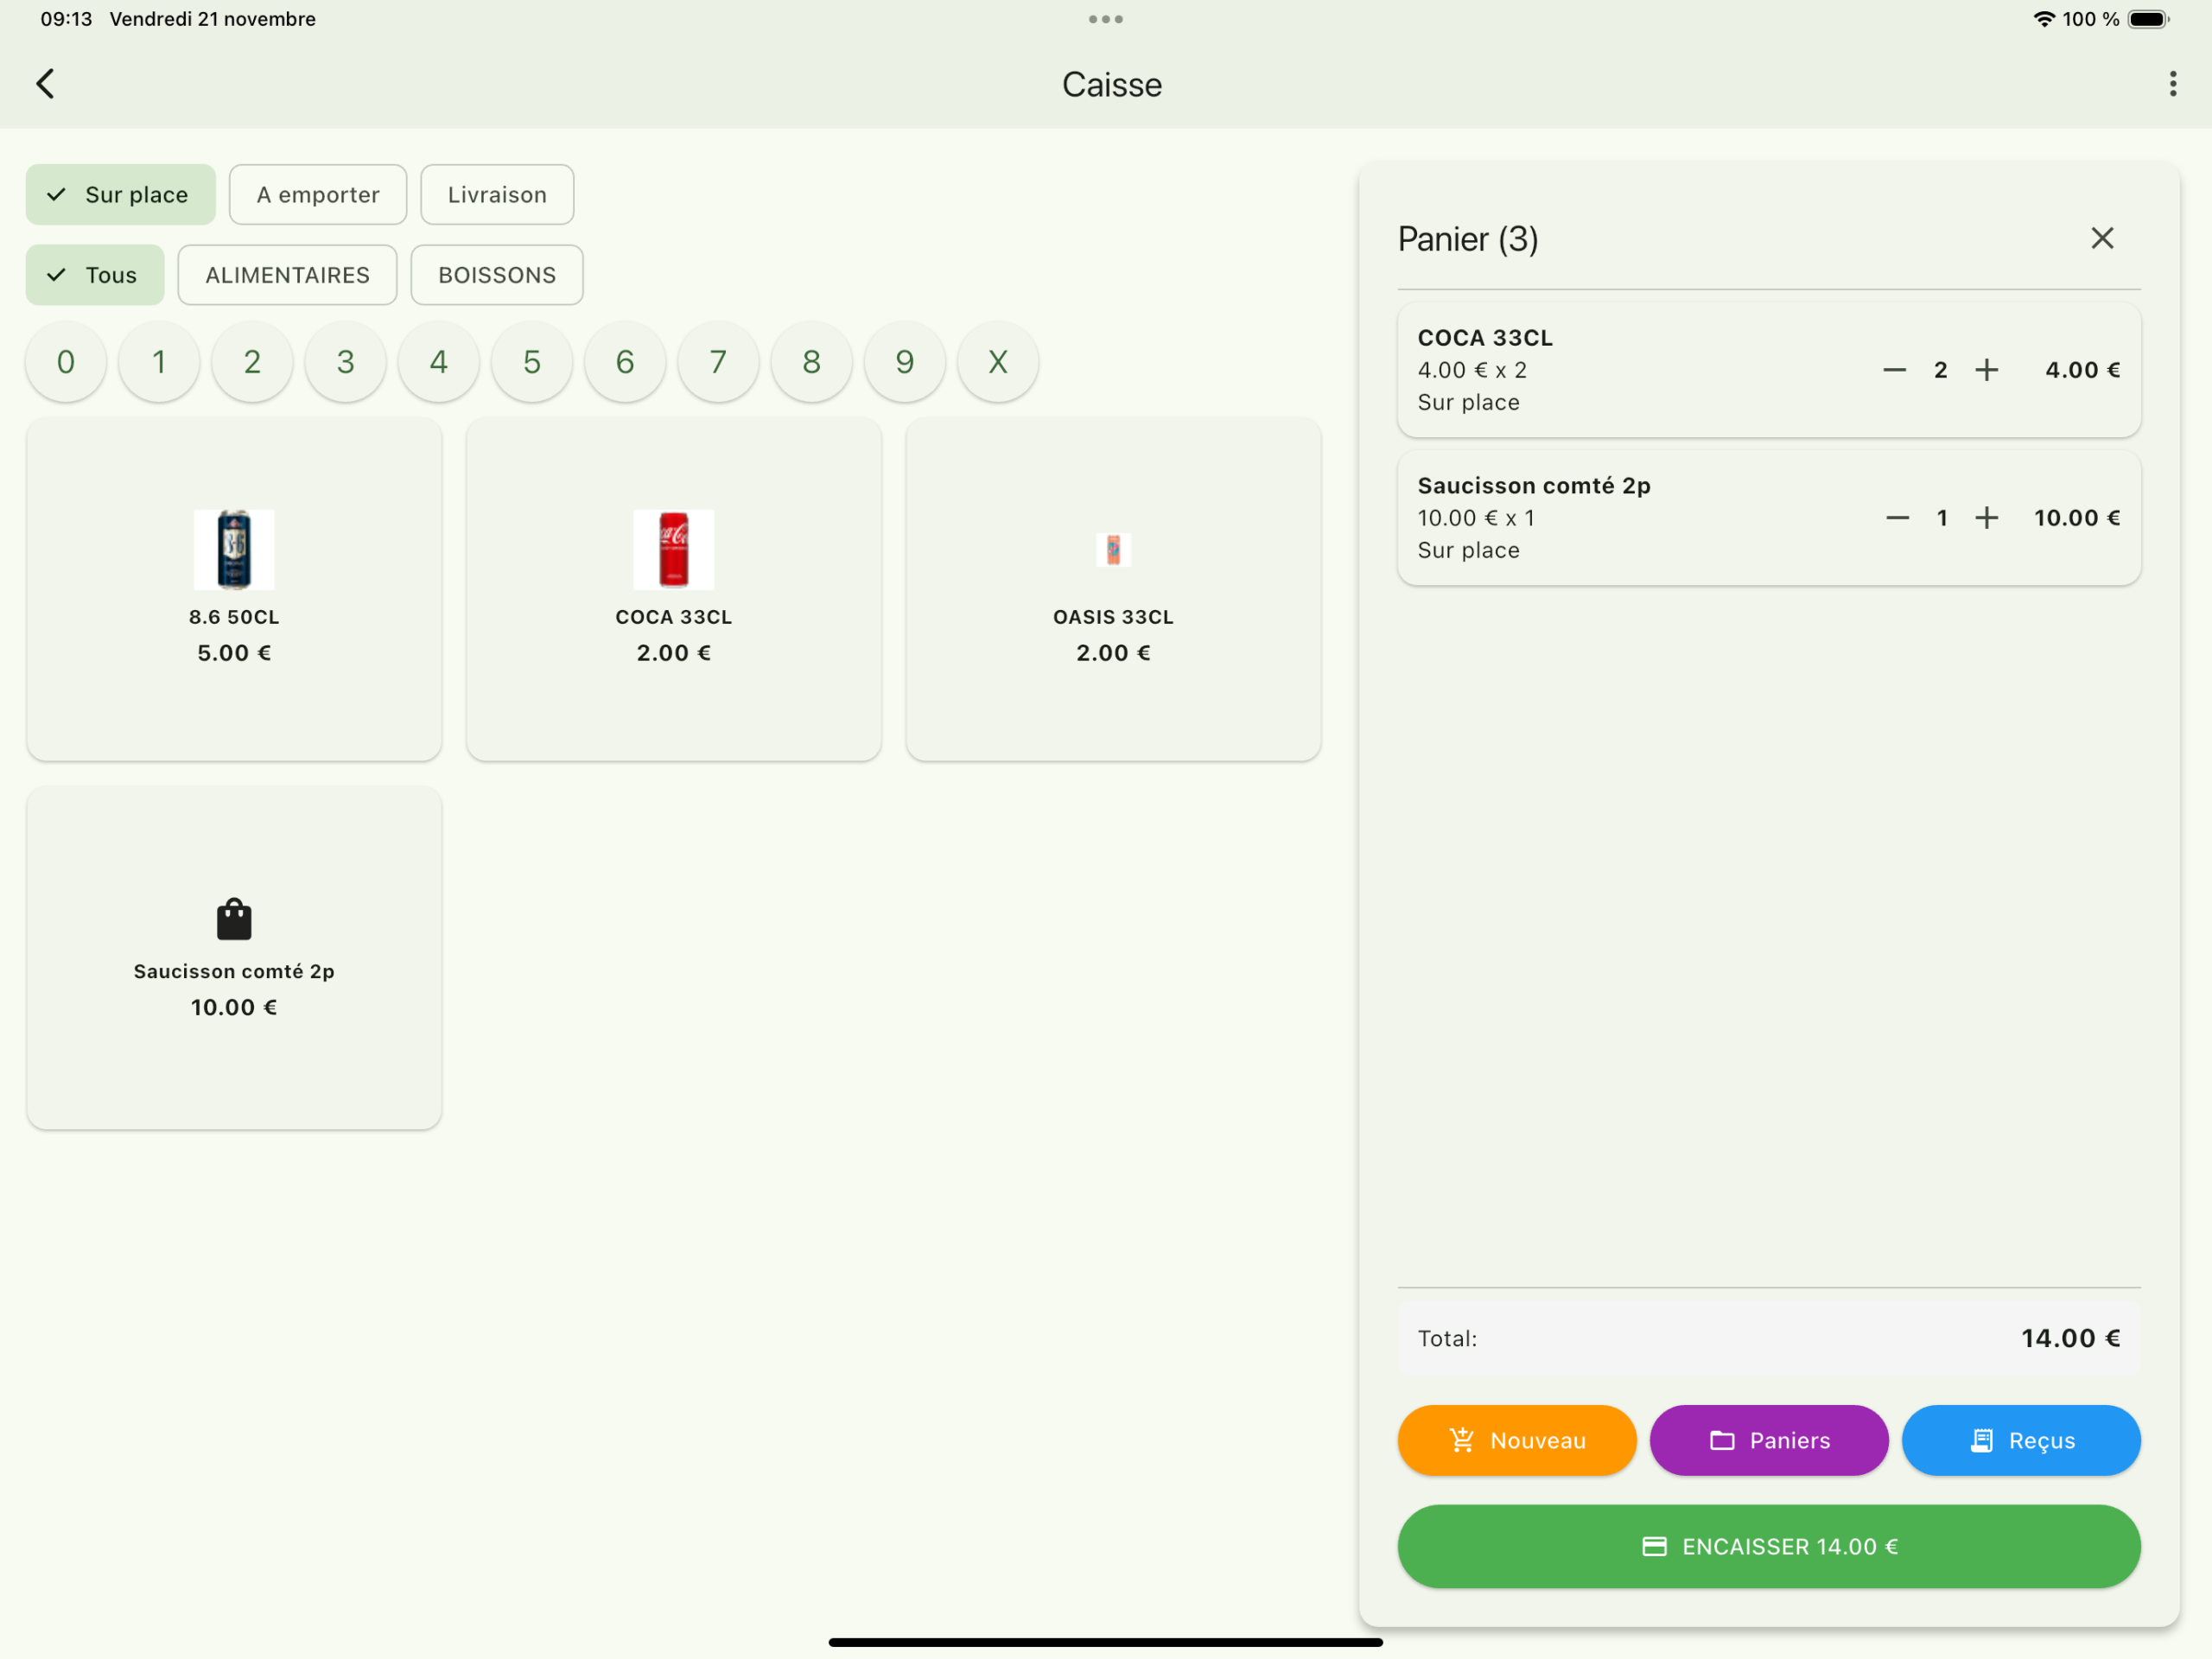Toggle the Sur place order mode
Viewport: 2212px width, 1659px height.
(121, 195)
